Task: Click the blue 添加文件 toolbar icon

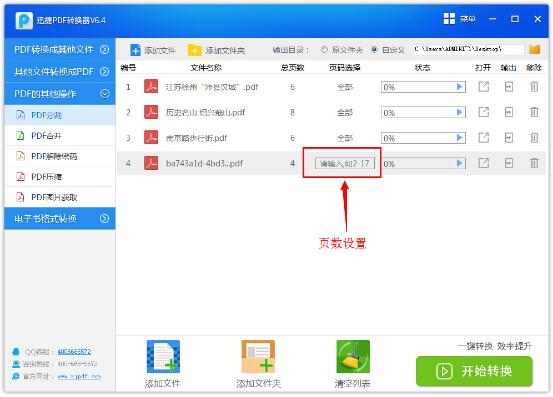Action: (x=135, y=50)
